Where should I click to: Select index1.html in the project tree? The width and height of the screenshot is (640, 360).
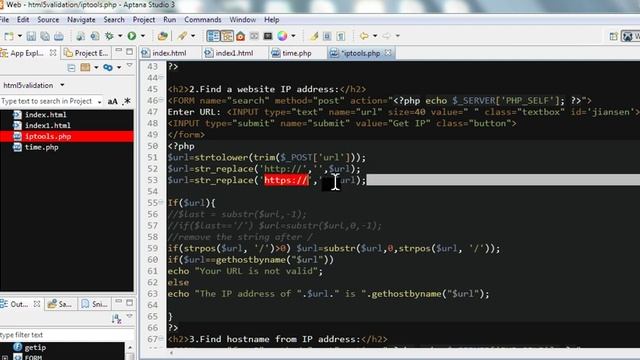tap(48, 125)
